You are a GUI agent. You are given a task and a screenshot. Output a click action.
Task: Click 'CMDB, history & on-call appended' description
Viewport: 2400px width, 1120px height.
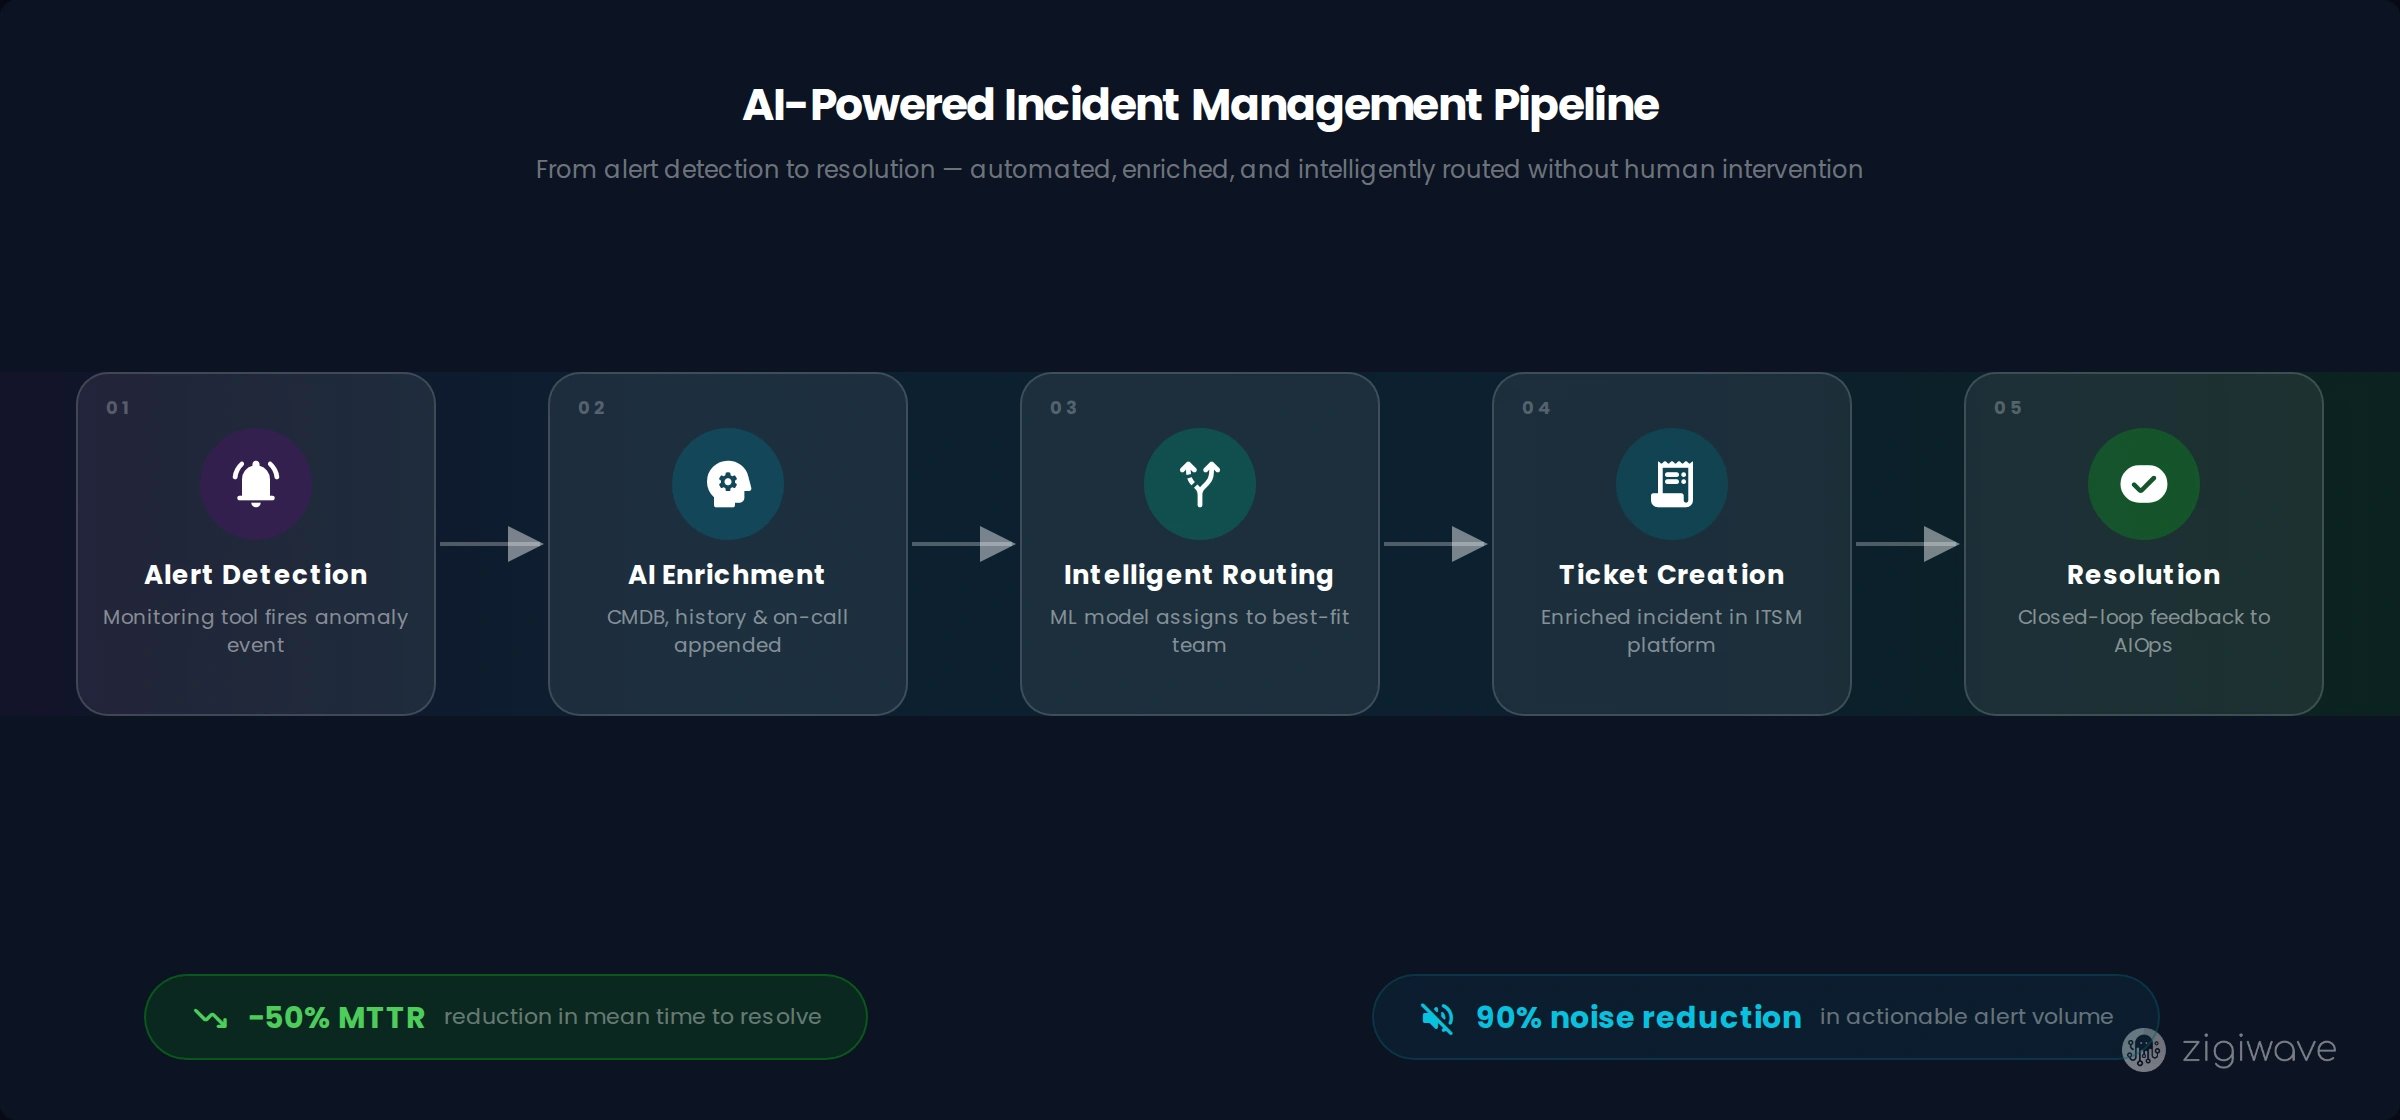728,631
